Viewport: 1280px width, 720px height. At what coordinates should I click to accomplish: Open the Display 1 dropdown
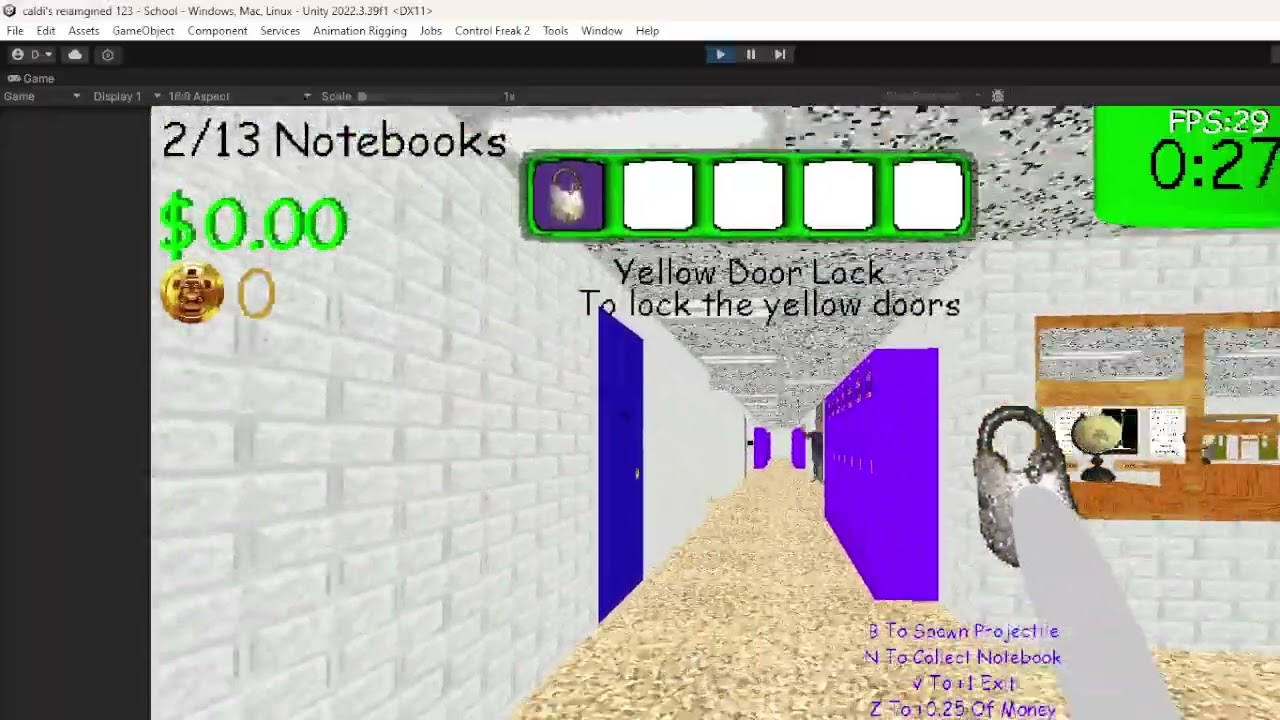(x=127, y=96)
